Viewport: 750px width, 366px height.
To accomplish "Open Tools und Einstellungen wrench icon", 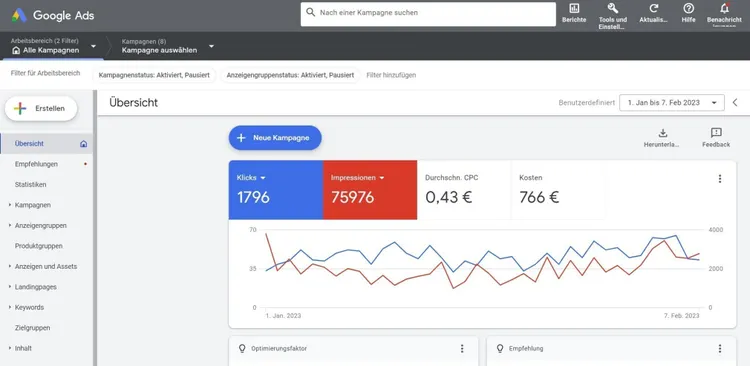I will (x=613, y=8).
